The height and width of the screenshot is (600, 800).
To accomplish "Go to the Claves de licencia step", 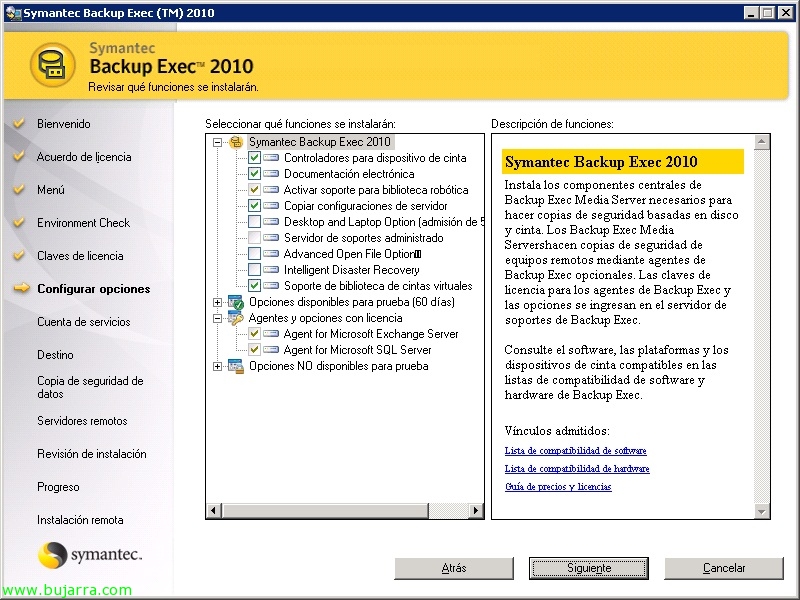I will [80, 256].
